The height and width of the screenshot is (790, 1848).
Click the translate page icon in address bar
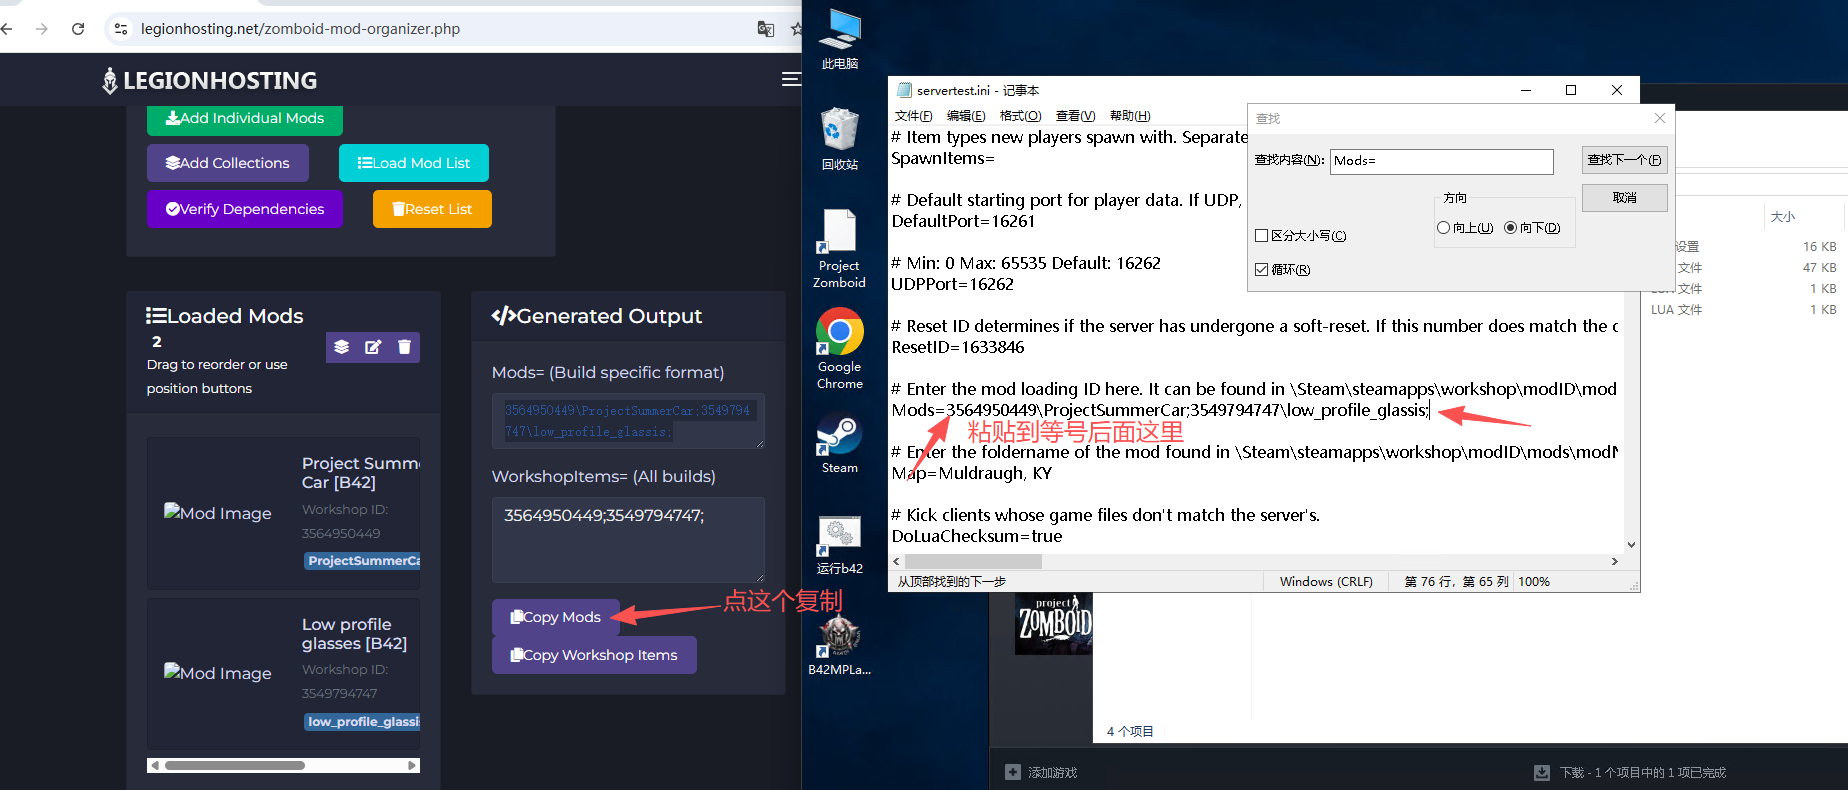pyautogui.click(x=766, y=29)
